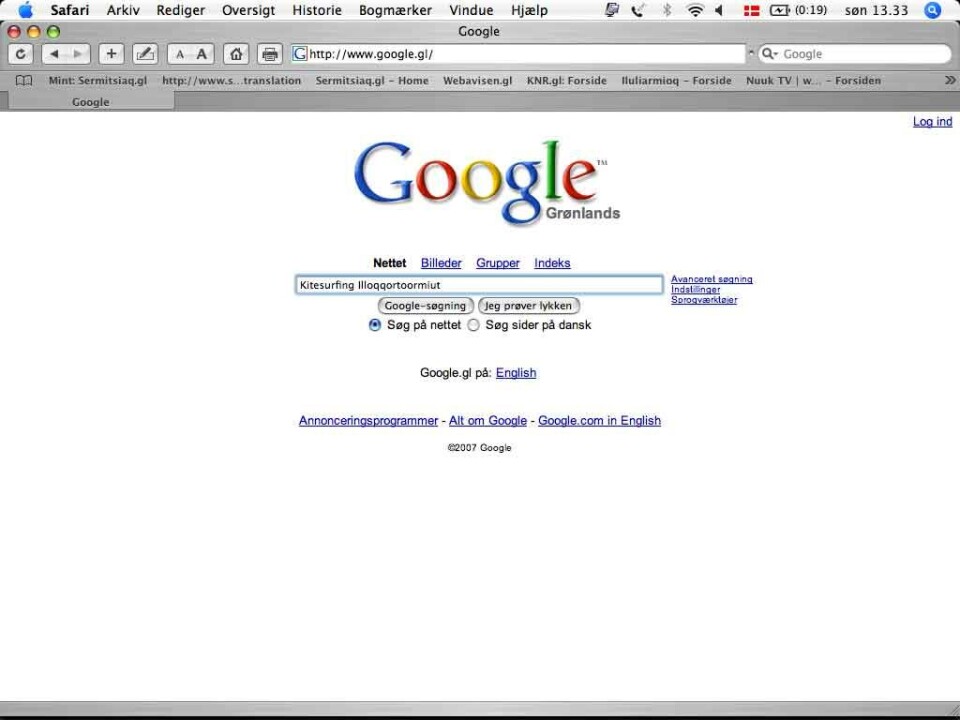Click the 'Log ind' link

[x=932, y=121]
